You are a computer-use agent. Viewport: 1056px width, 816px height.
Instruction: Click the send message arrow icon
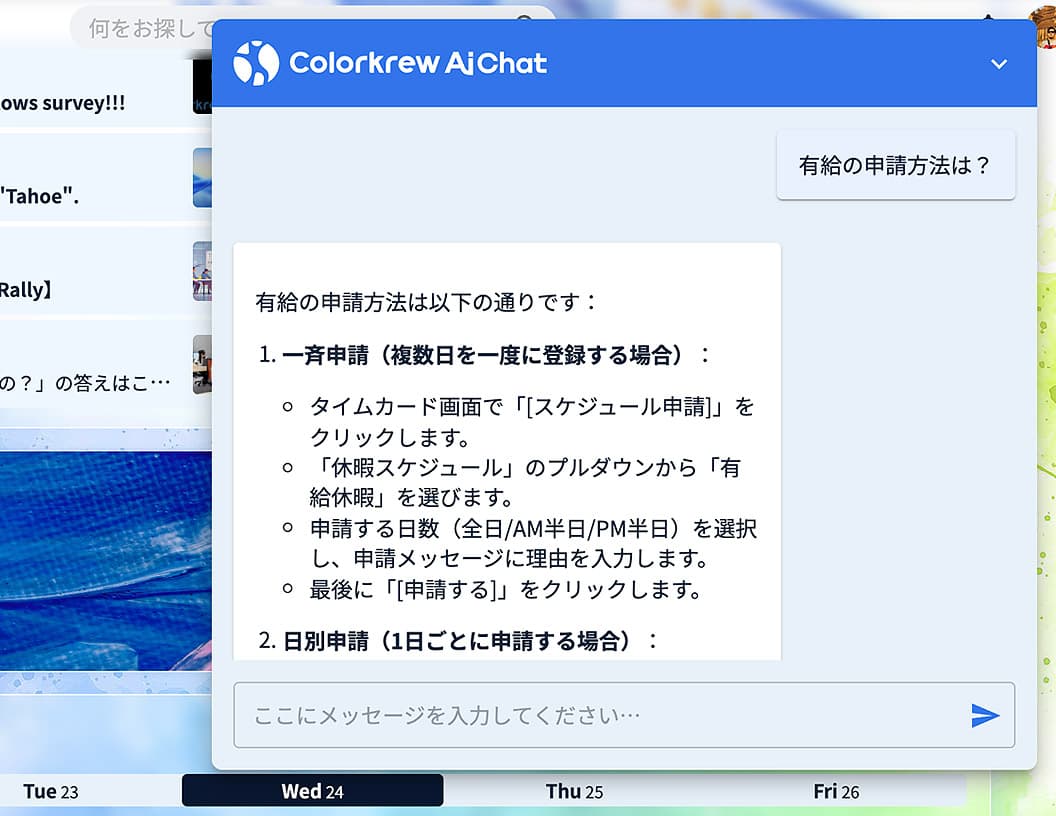[985, 715]
